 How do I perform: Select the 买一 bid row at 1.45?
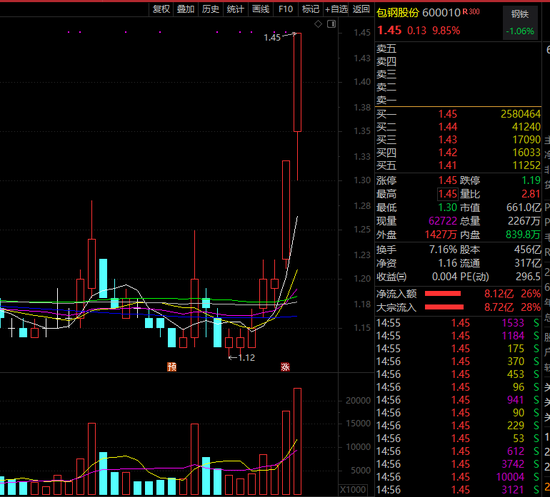click(458, 114)
